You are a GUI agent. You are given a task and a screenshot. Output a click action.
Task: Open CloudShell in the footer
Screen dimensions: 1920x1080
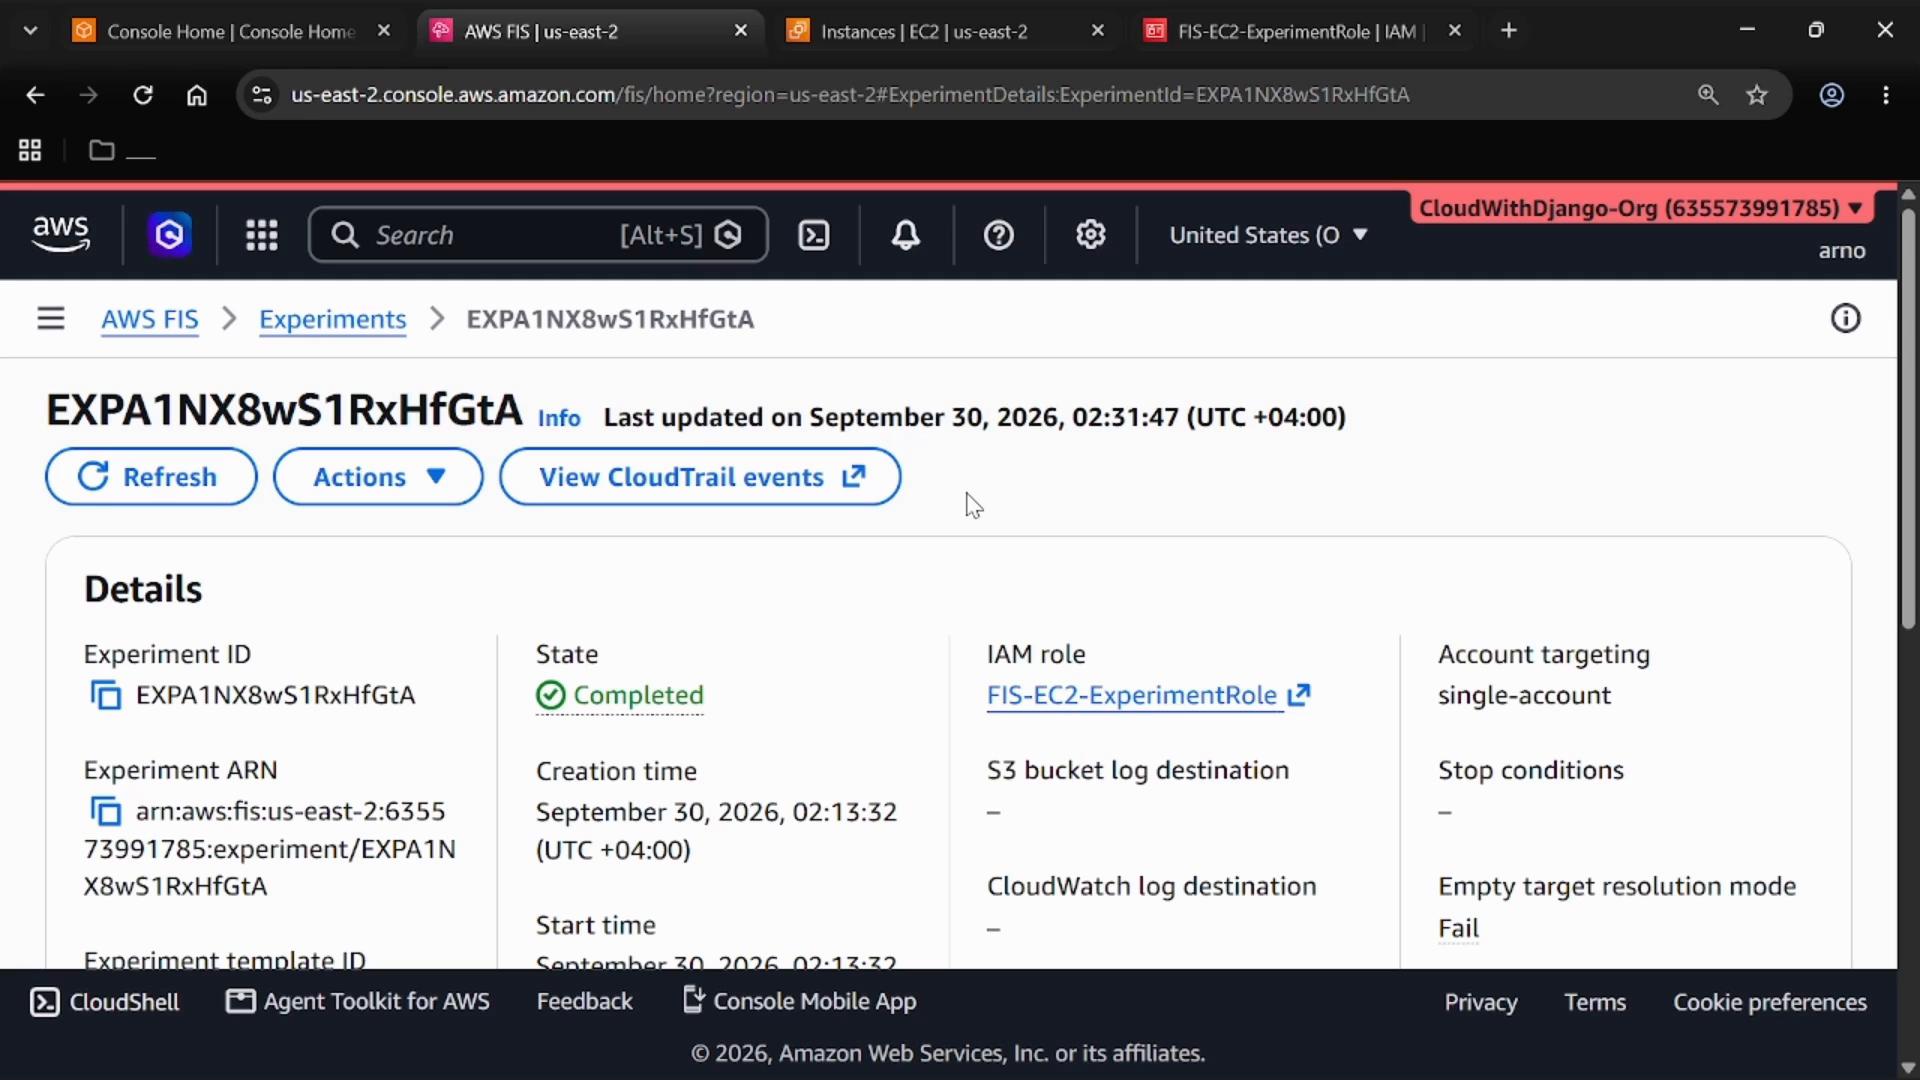pos(105,1002)
